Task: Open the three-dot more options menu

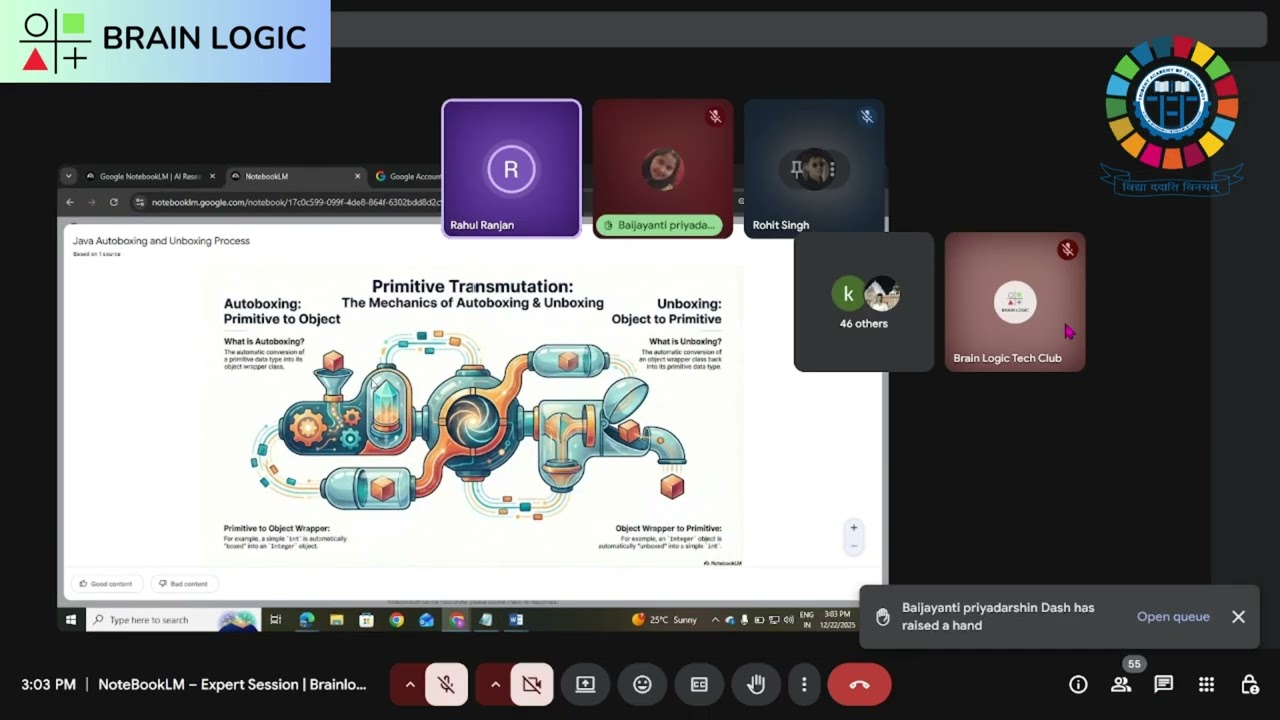Action: pyautogui.click(x=804, y=685)
